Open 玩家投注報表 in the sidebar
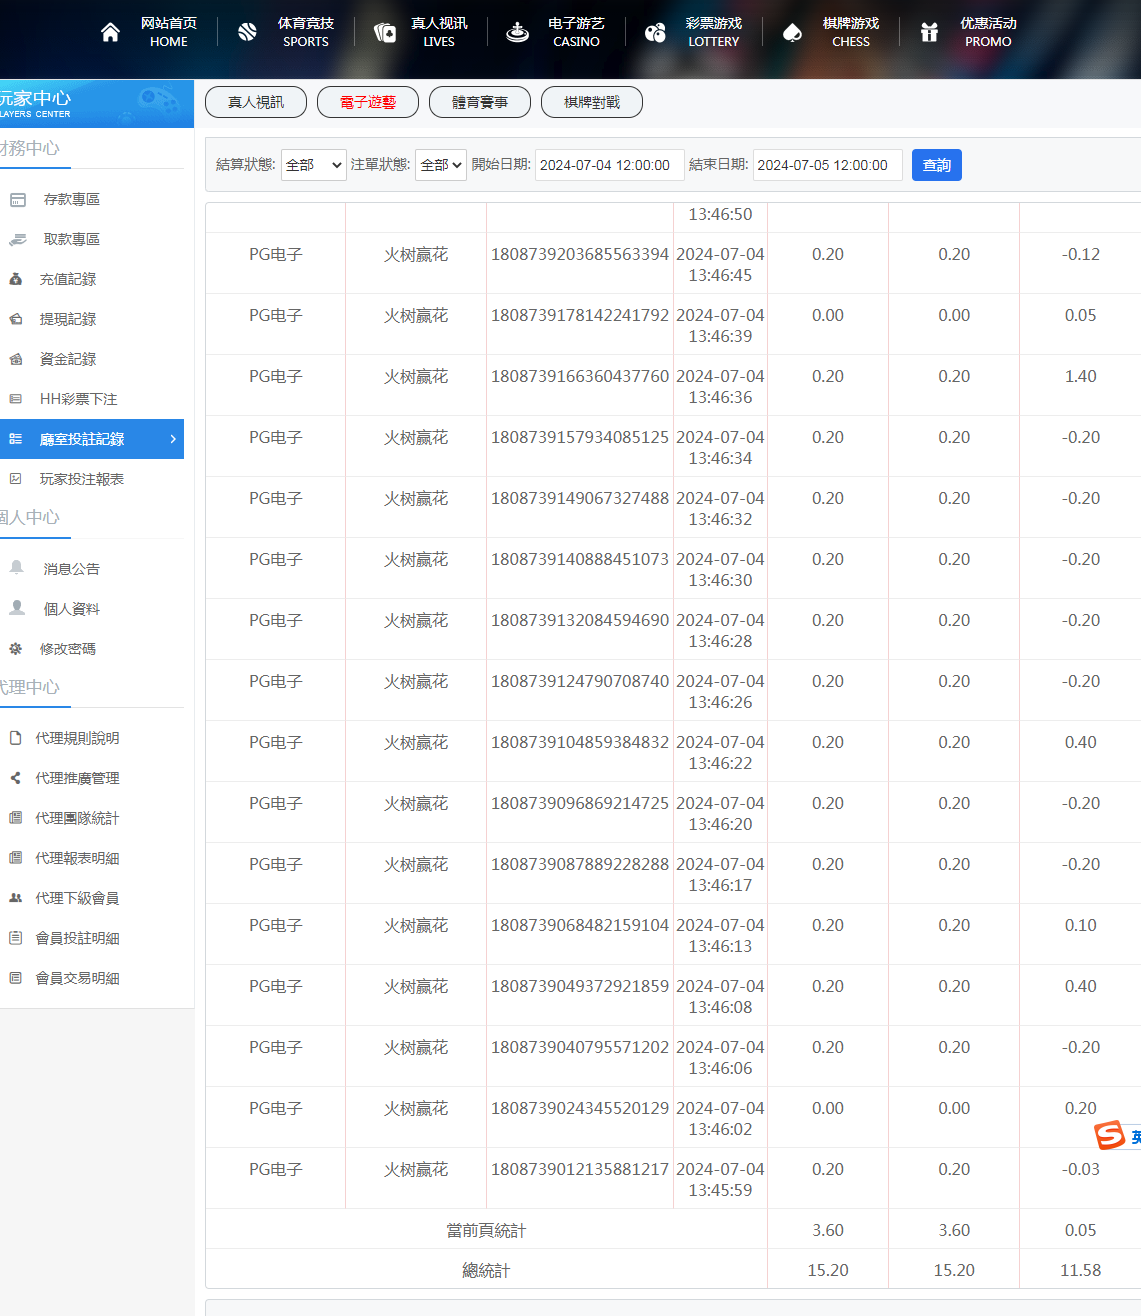Screen dimensions: 1141x1316 pos(81,479)
